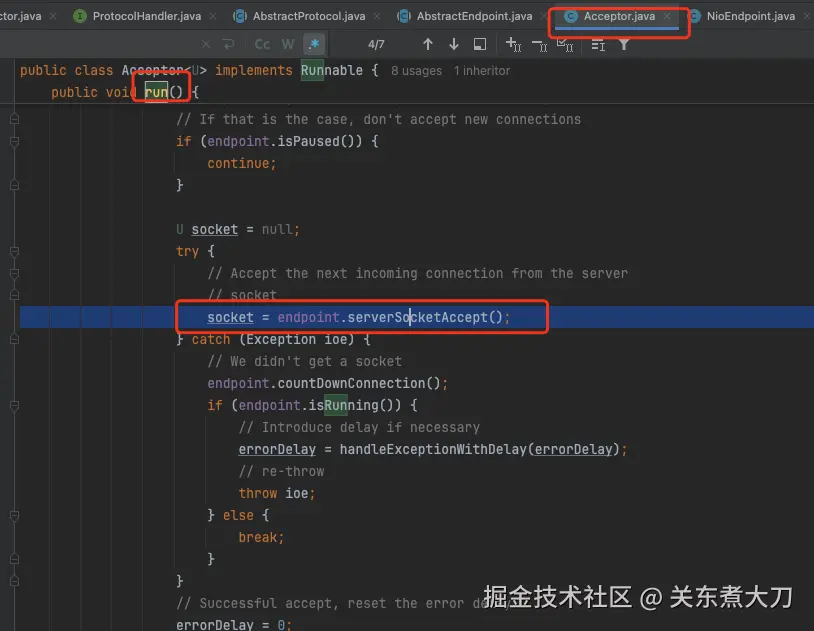
Task: Click '// Introduce delay if necessary' comment
Action: coord(359,427)
